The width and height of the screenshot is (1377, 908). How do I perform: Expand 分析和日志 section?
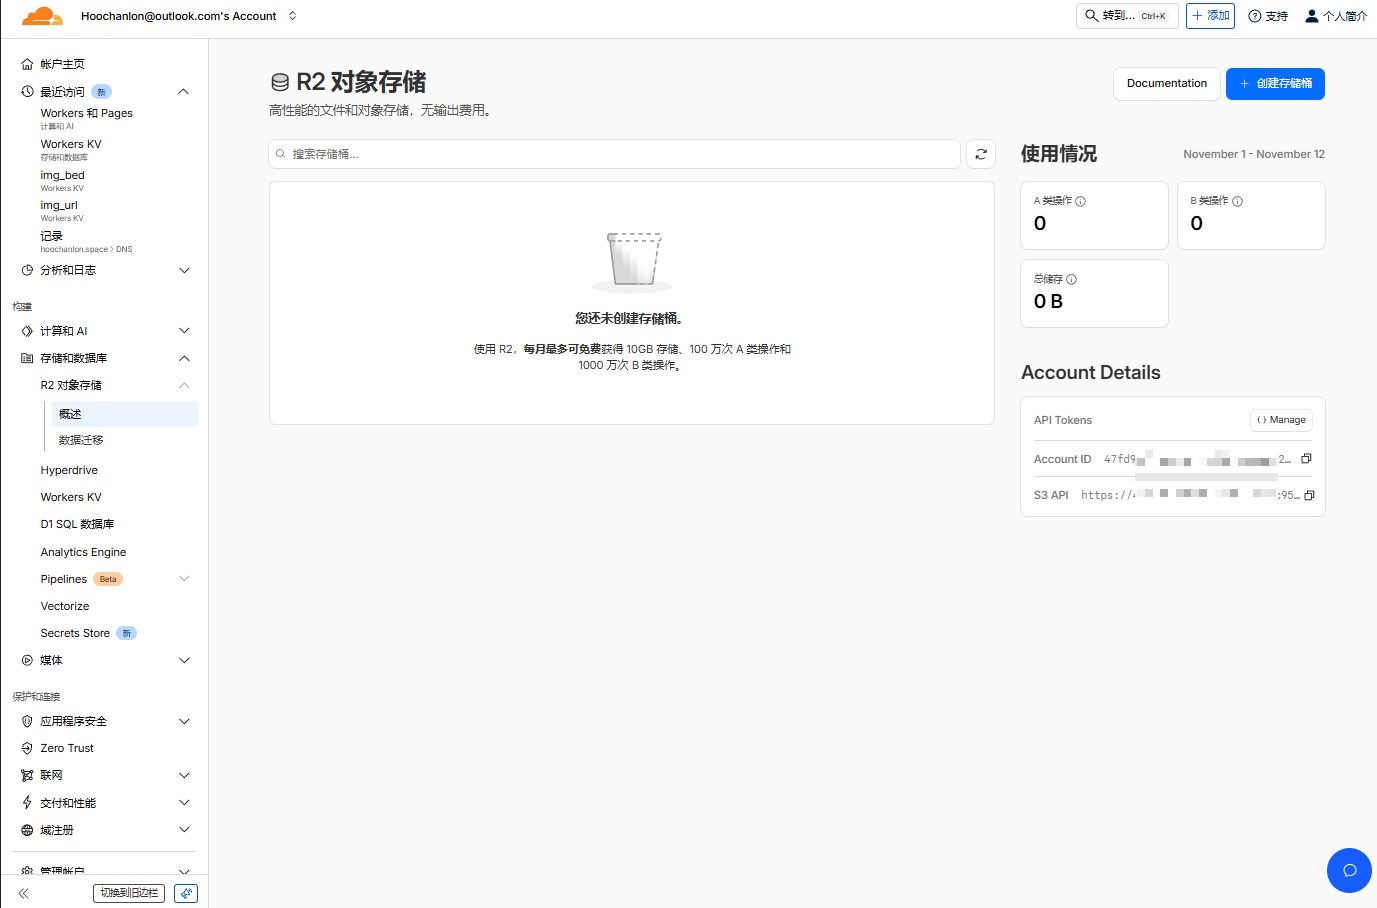[184, 270]
